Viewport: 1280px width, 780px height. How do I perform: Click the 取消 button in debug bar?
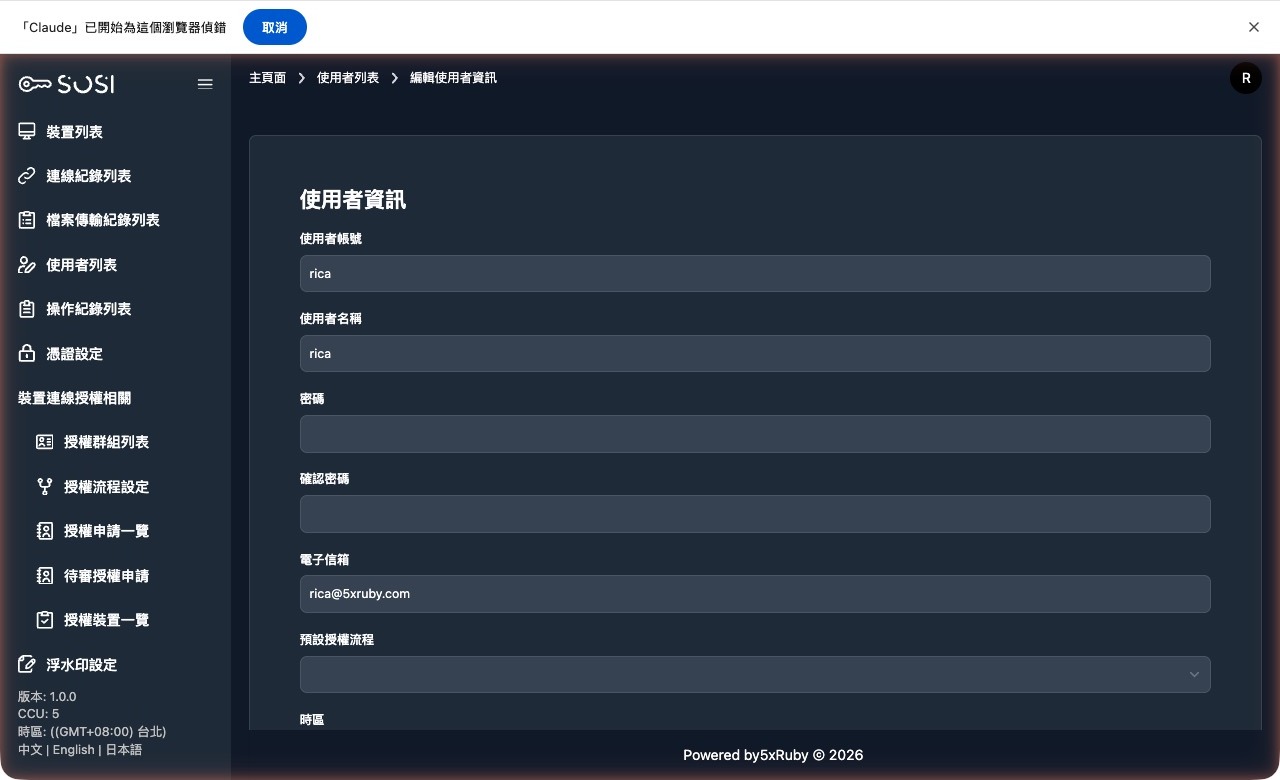point(274,27)
